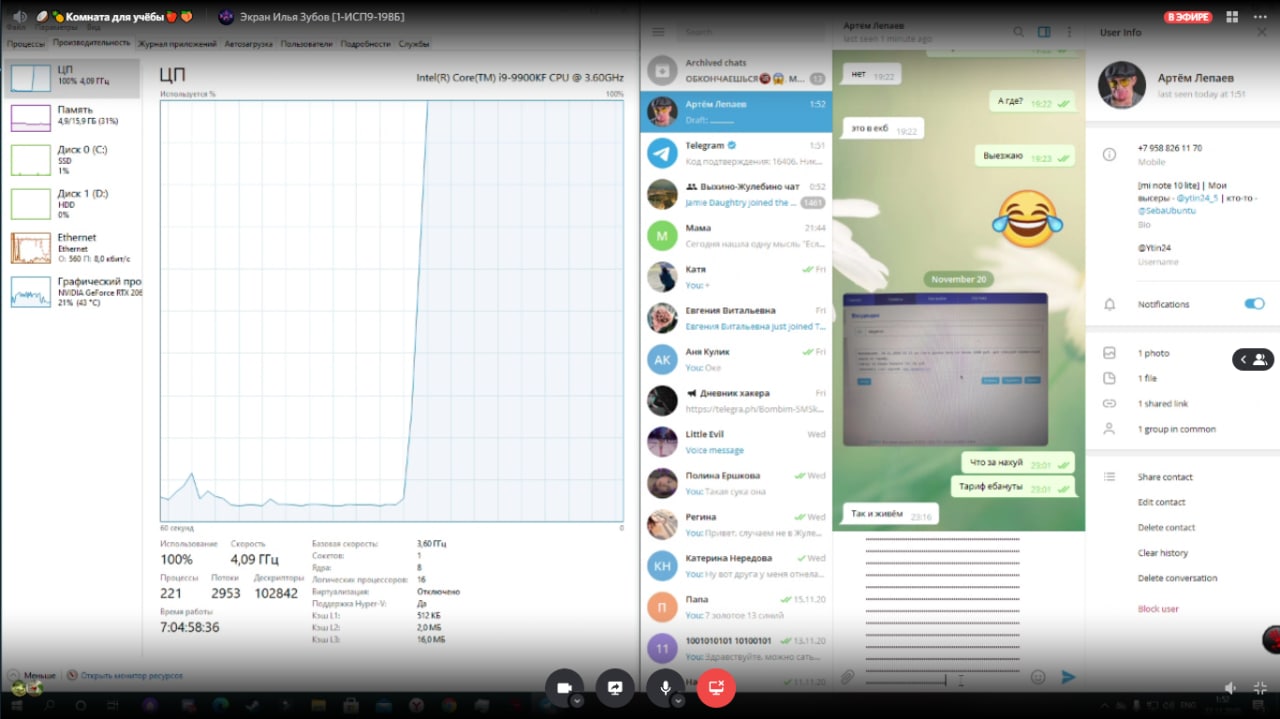The height and width of the screenshot is (719, 1280).
Task: Click the voice channel speaker icon
Action: coord(19,17)
